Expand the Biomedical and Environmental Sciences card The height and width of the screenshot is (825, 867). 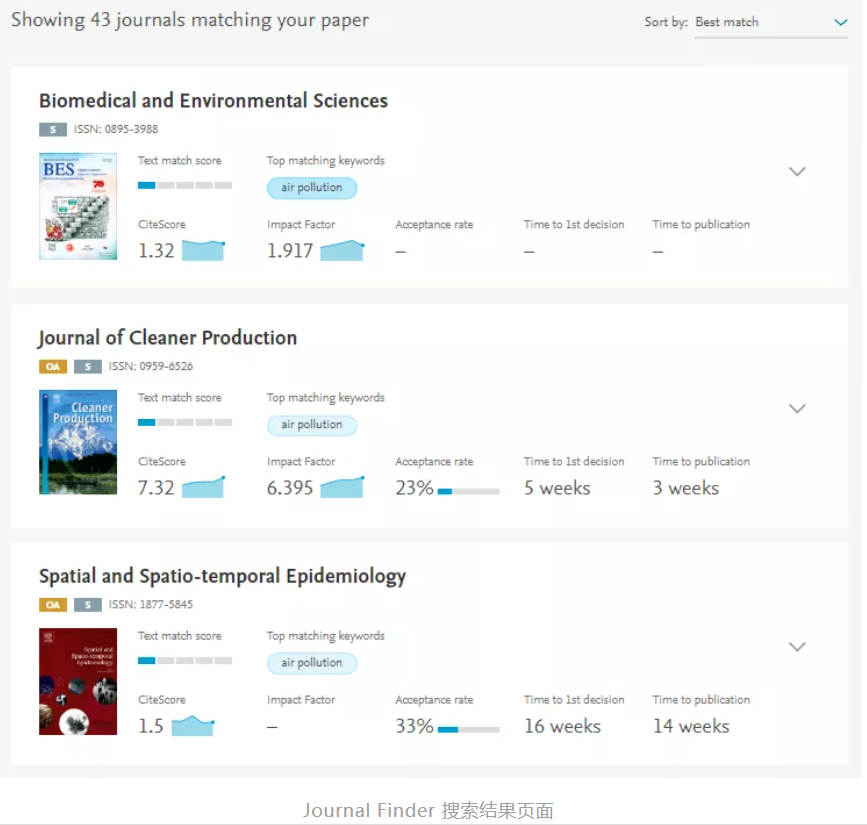pos(797,171)
